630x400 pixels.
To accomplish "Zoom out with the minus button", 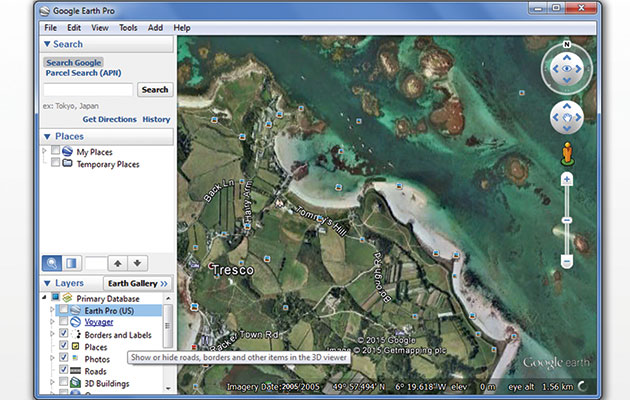I will (x=567, y=262).
